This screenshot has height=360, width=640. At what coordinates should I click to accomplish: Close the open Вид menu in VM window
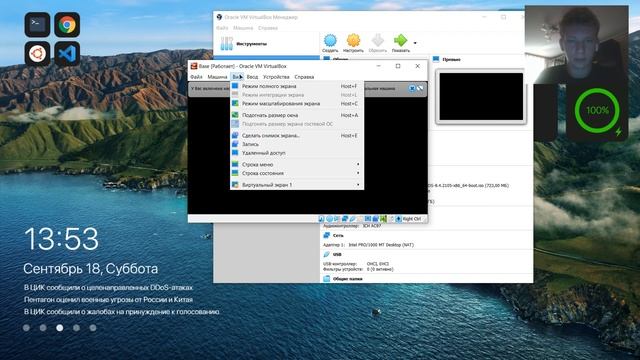click(237, 77)
